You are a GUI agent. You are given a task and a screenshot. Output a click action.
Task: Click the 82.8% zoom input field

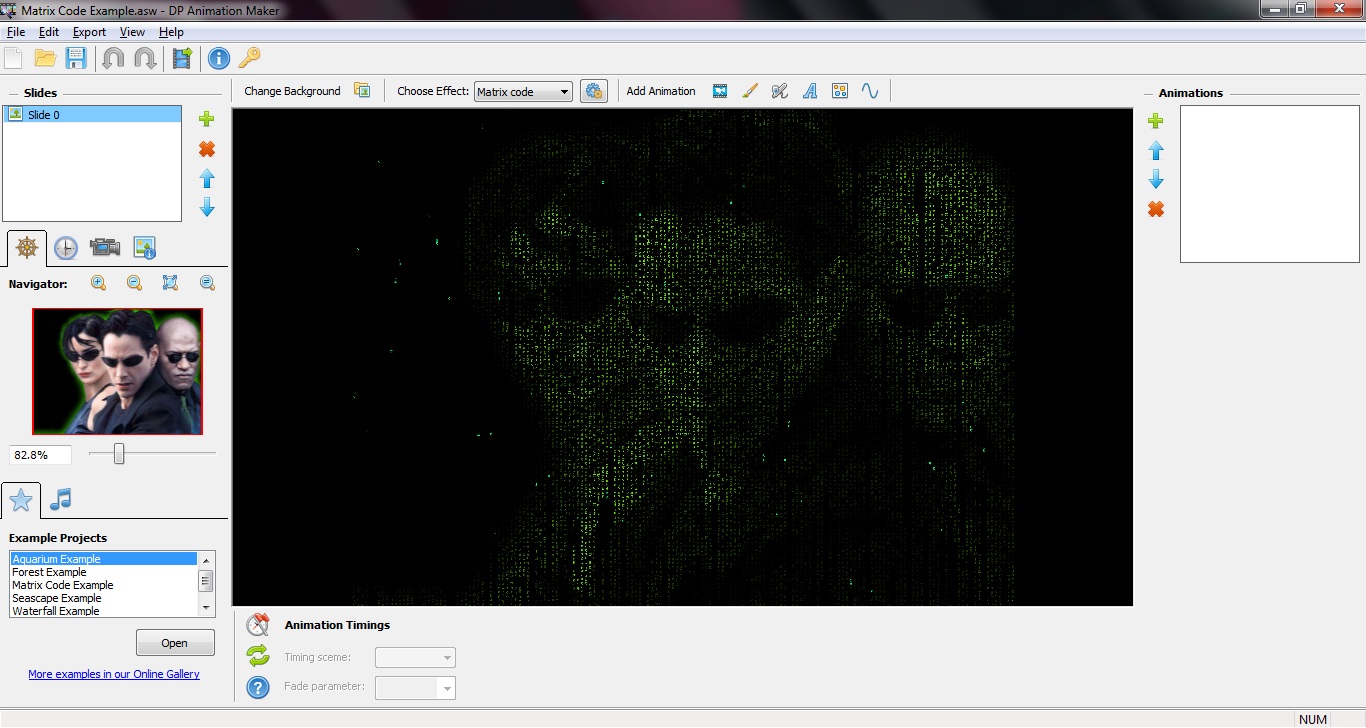(41, 455)
